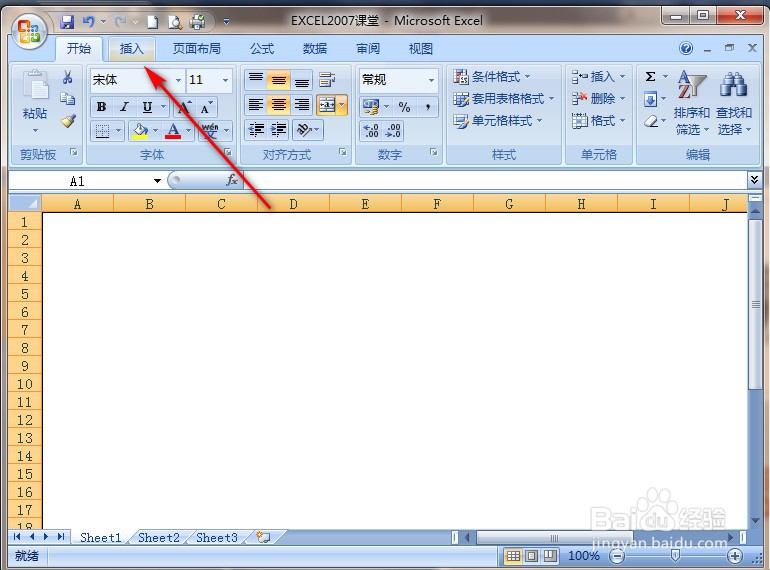Switch to the 公式 ribbon tab
Viewport: 770px width, 570px height.
(x=262, y=49)
